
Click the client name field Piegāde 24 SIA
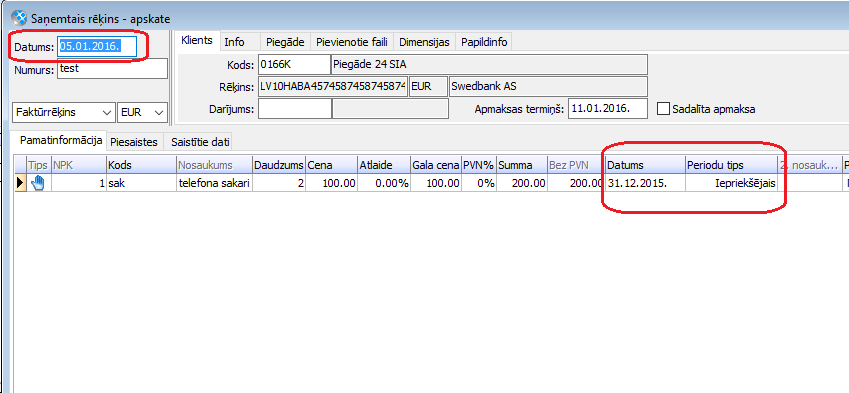[x=489, y=64]
